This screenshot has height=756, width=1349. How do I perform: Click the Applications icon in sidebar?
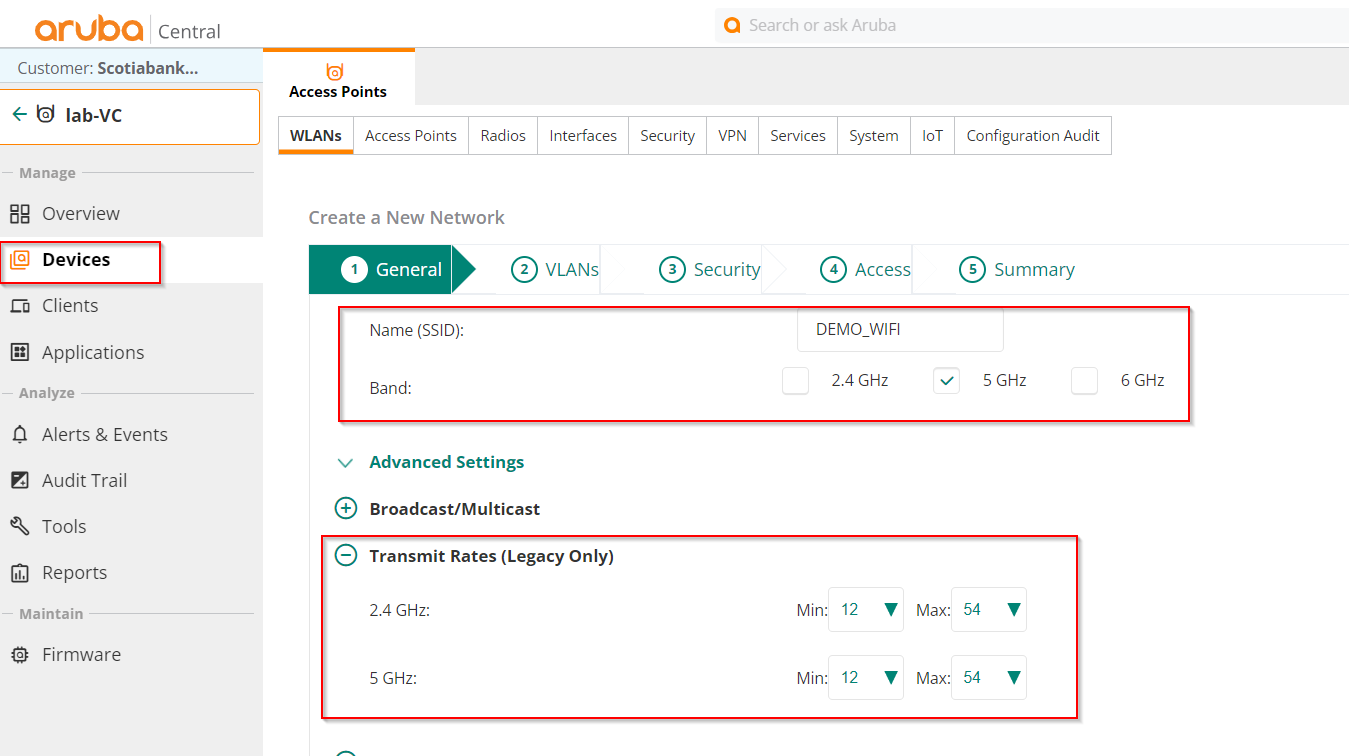(x=20, y=352)
